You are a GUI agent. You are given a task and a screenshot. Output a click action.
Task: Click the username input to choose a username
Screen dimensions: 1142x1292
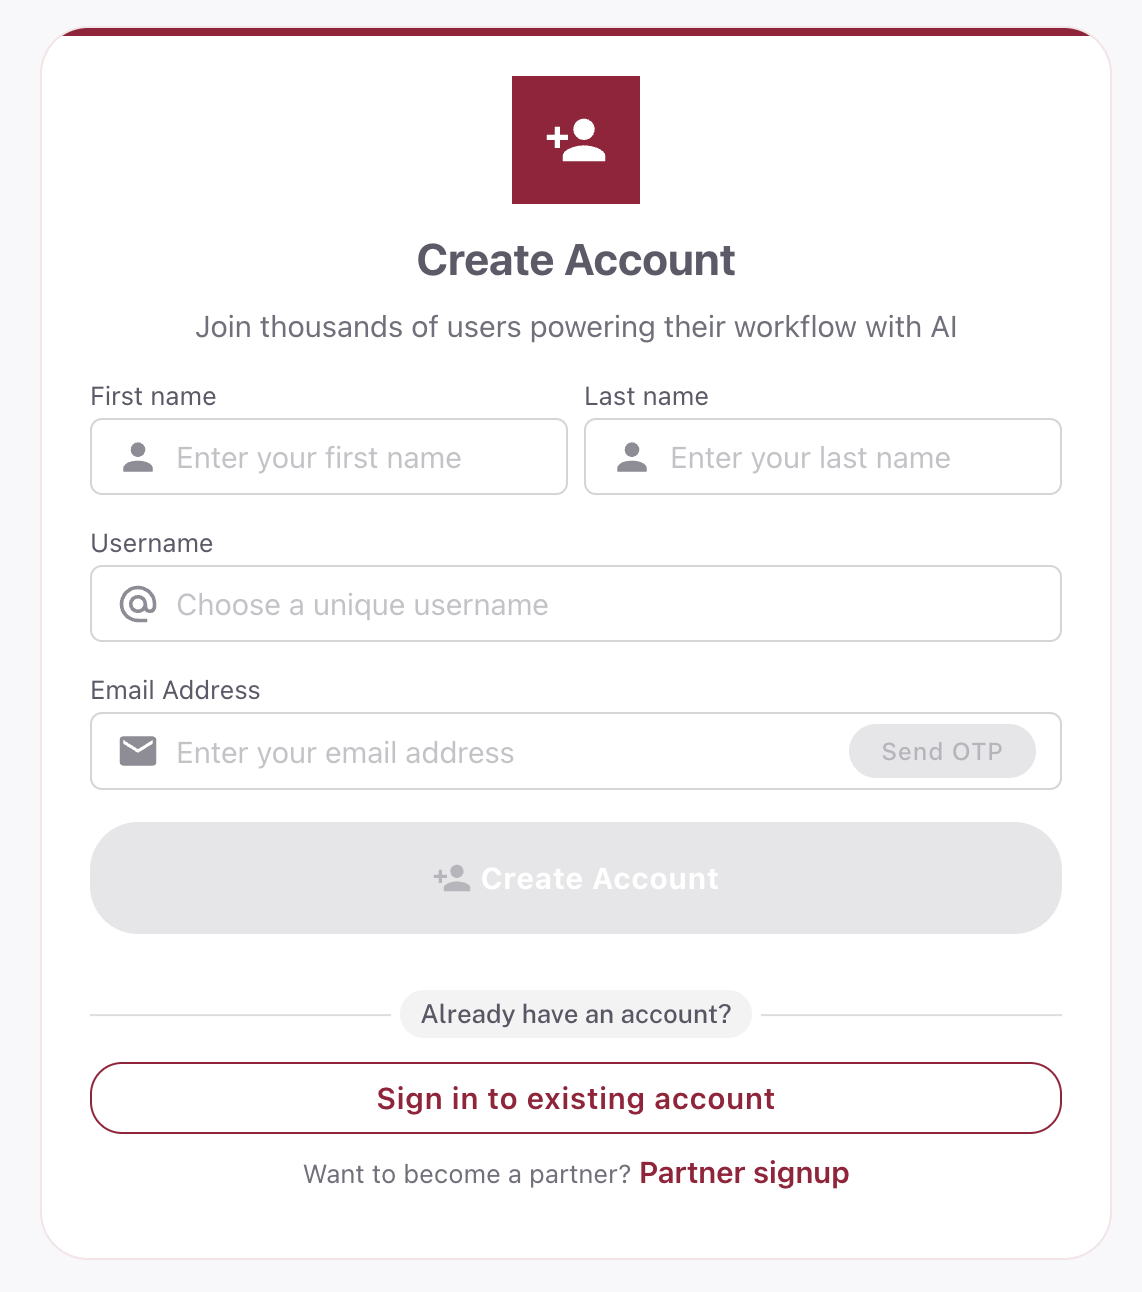coord(576,604)
